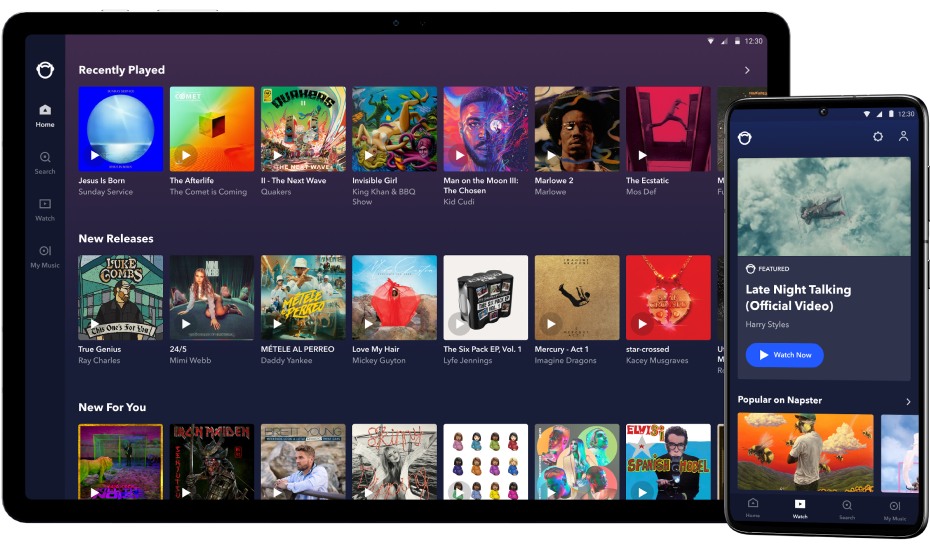Open artist Daddy Yankee

coord(286,360)
